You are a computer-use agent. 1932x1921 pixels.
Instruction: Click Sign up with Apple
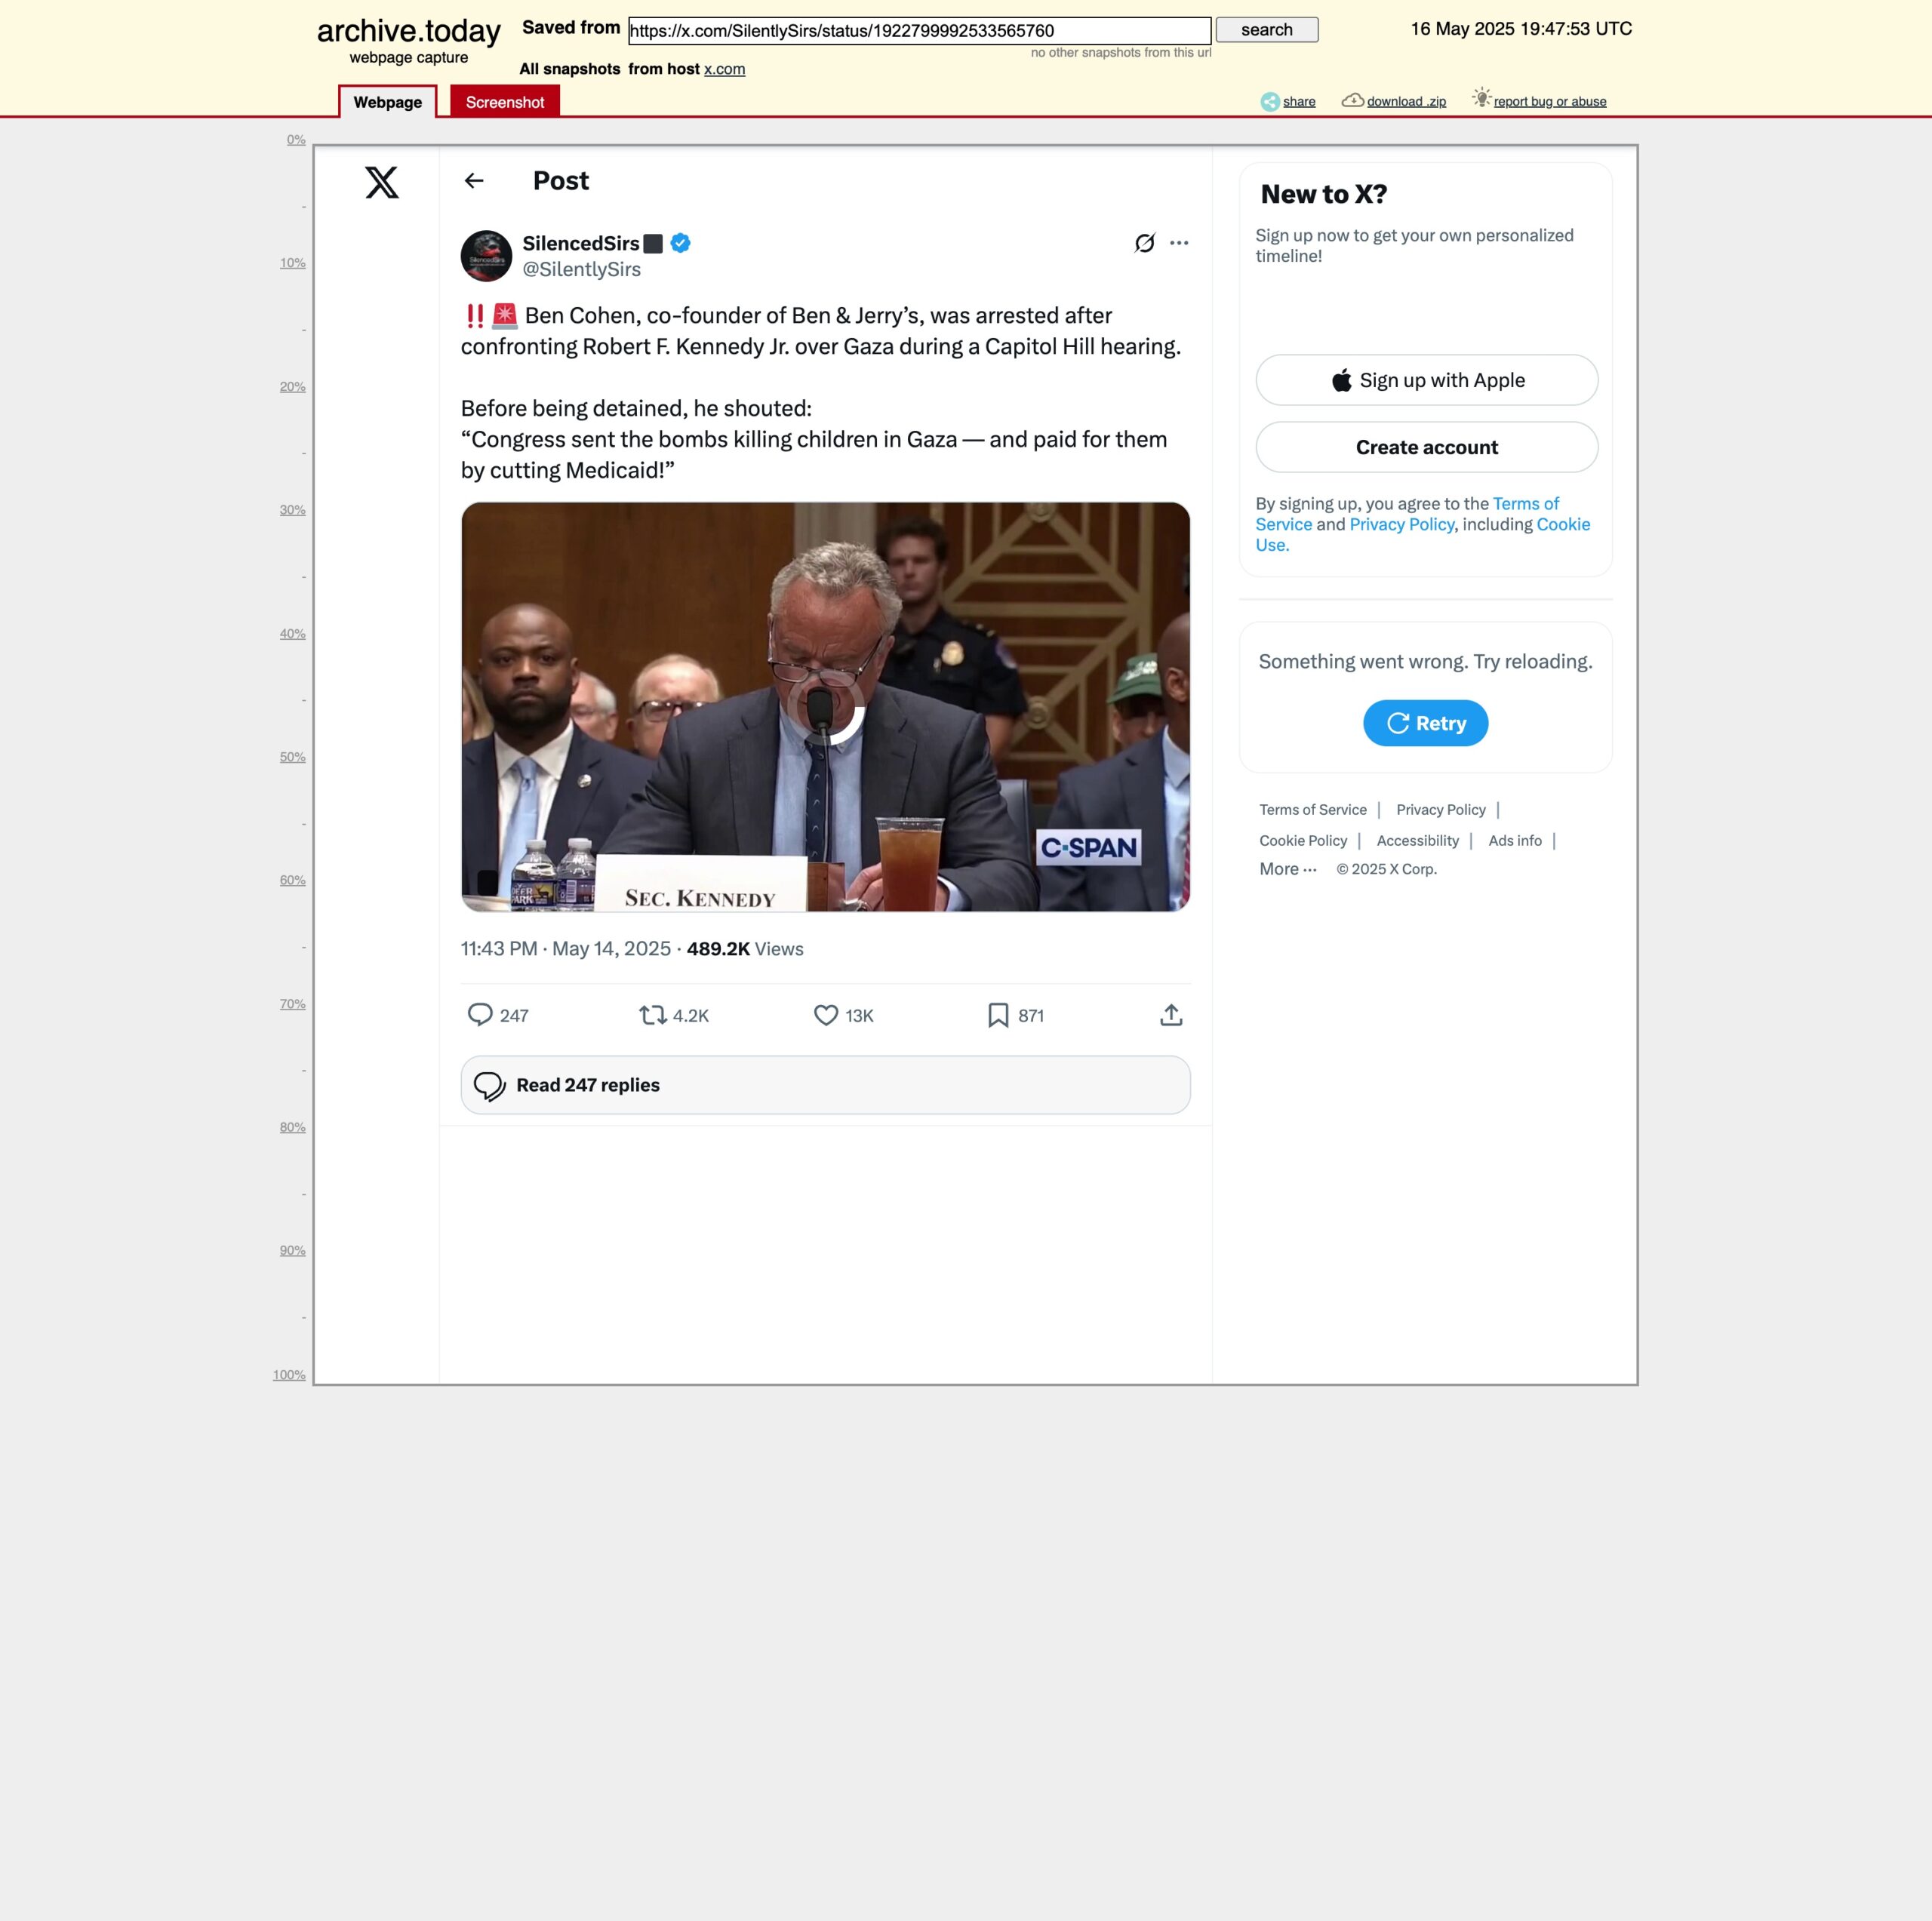tap(1426, 380)
